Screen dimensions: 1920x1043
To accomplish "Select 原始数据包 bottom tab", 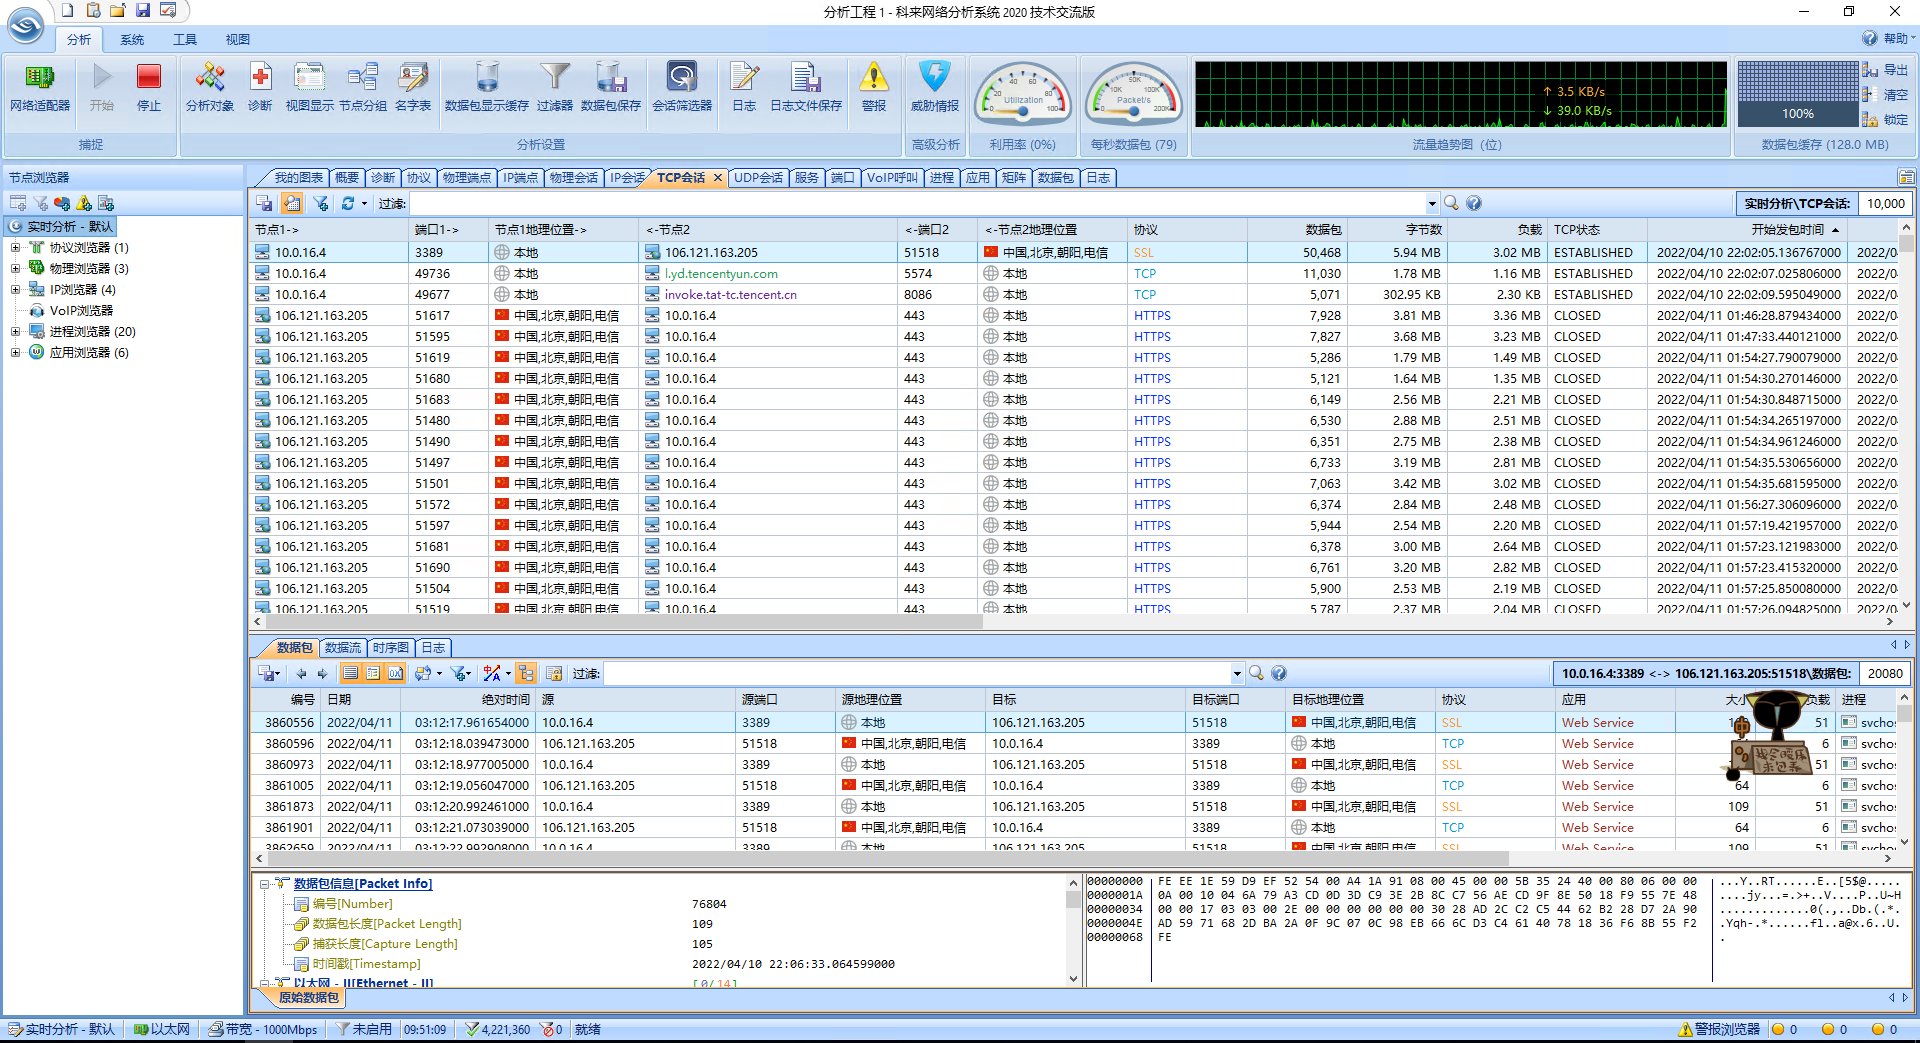I will coord(308,997).
